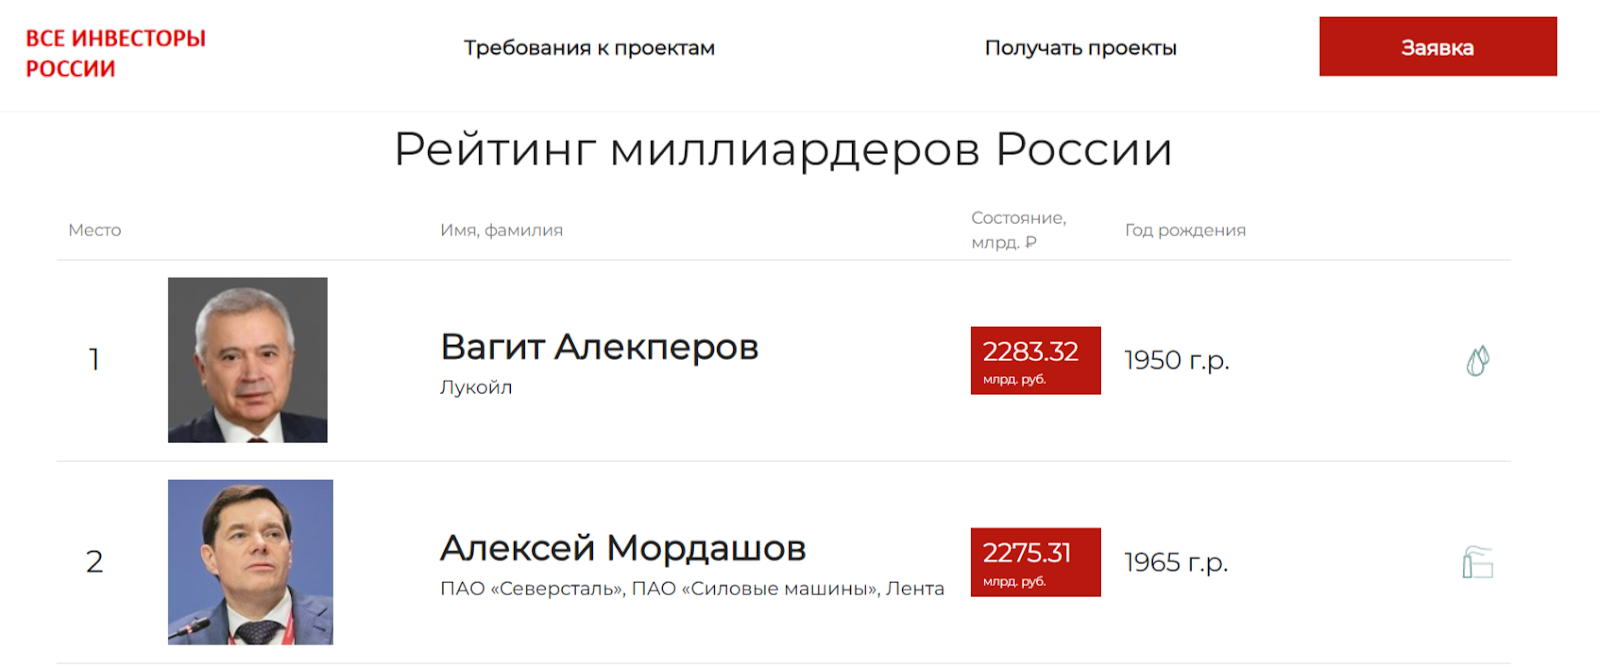Click the Имя, фамилия column header
Screen dimensions: 1600x668
[x=501, y=230]
